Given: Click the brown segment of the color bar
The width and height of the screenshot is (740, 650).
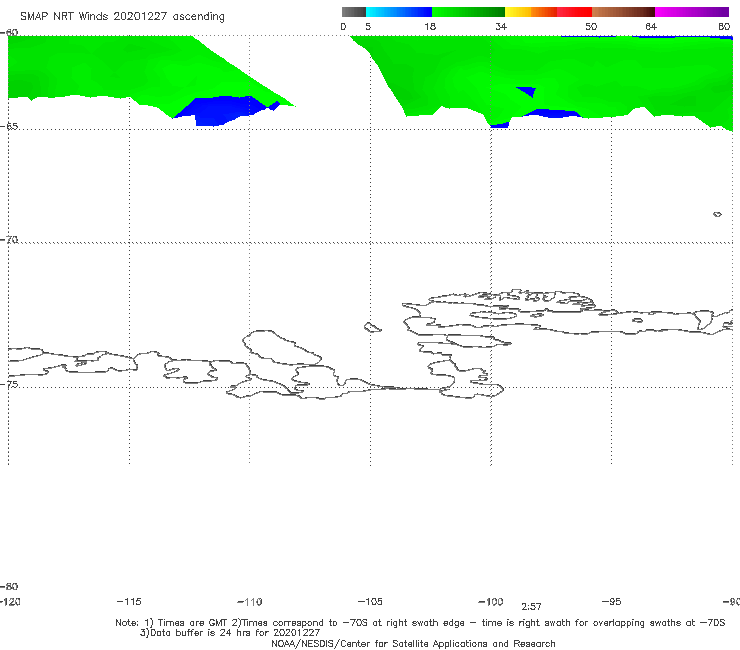Looking at the screenshot, I should tap(623, 12).
